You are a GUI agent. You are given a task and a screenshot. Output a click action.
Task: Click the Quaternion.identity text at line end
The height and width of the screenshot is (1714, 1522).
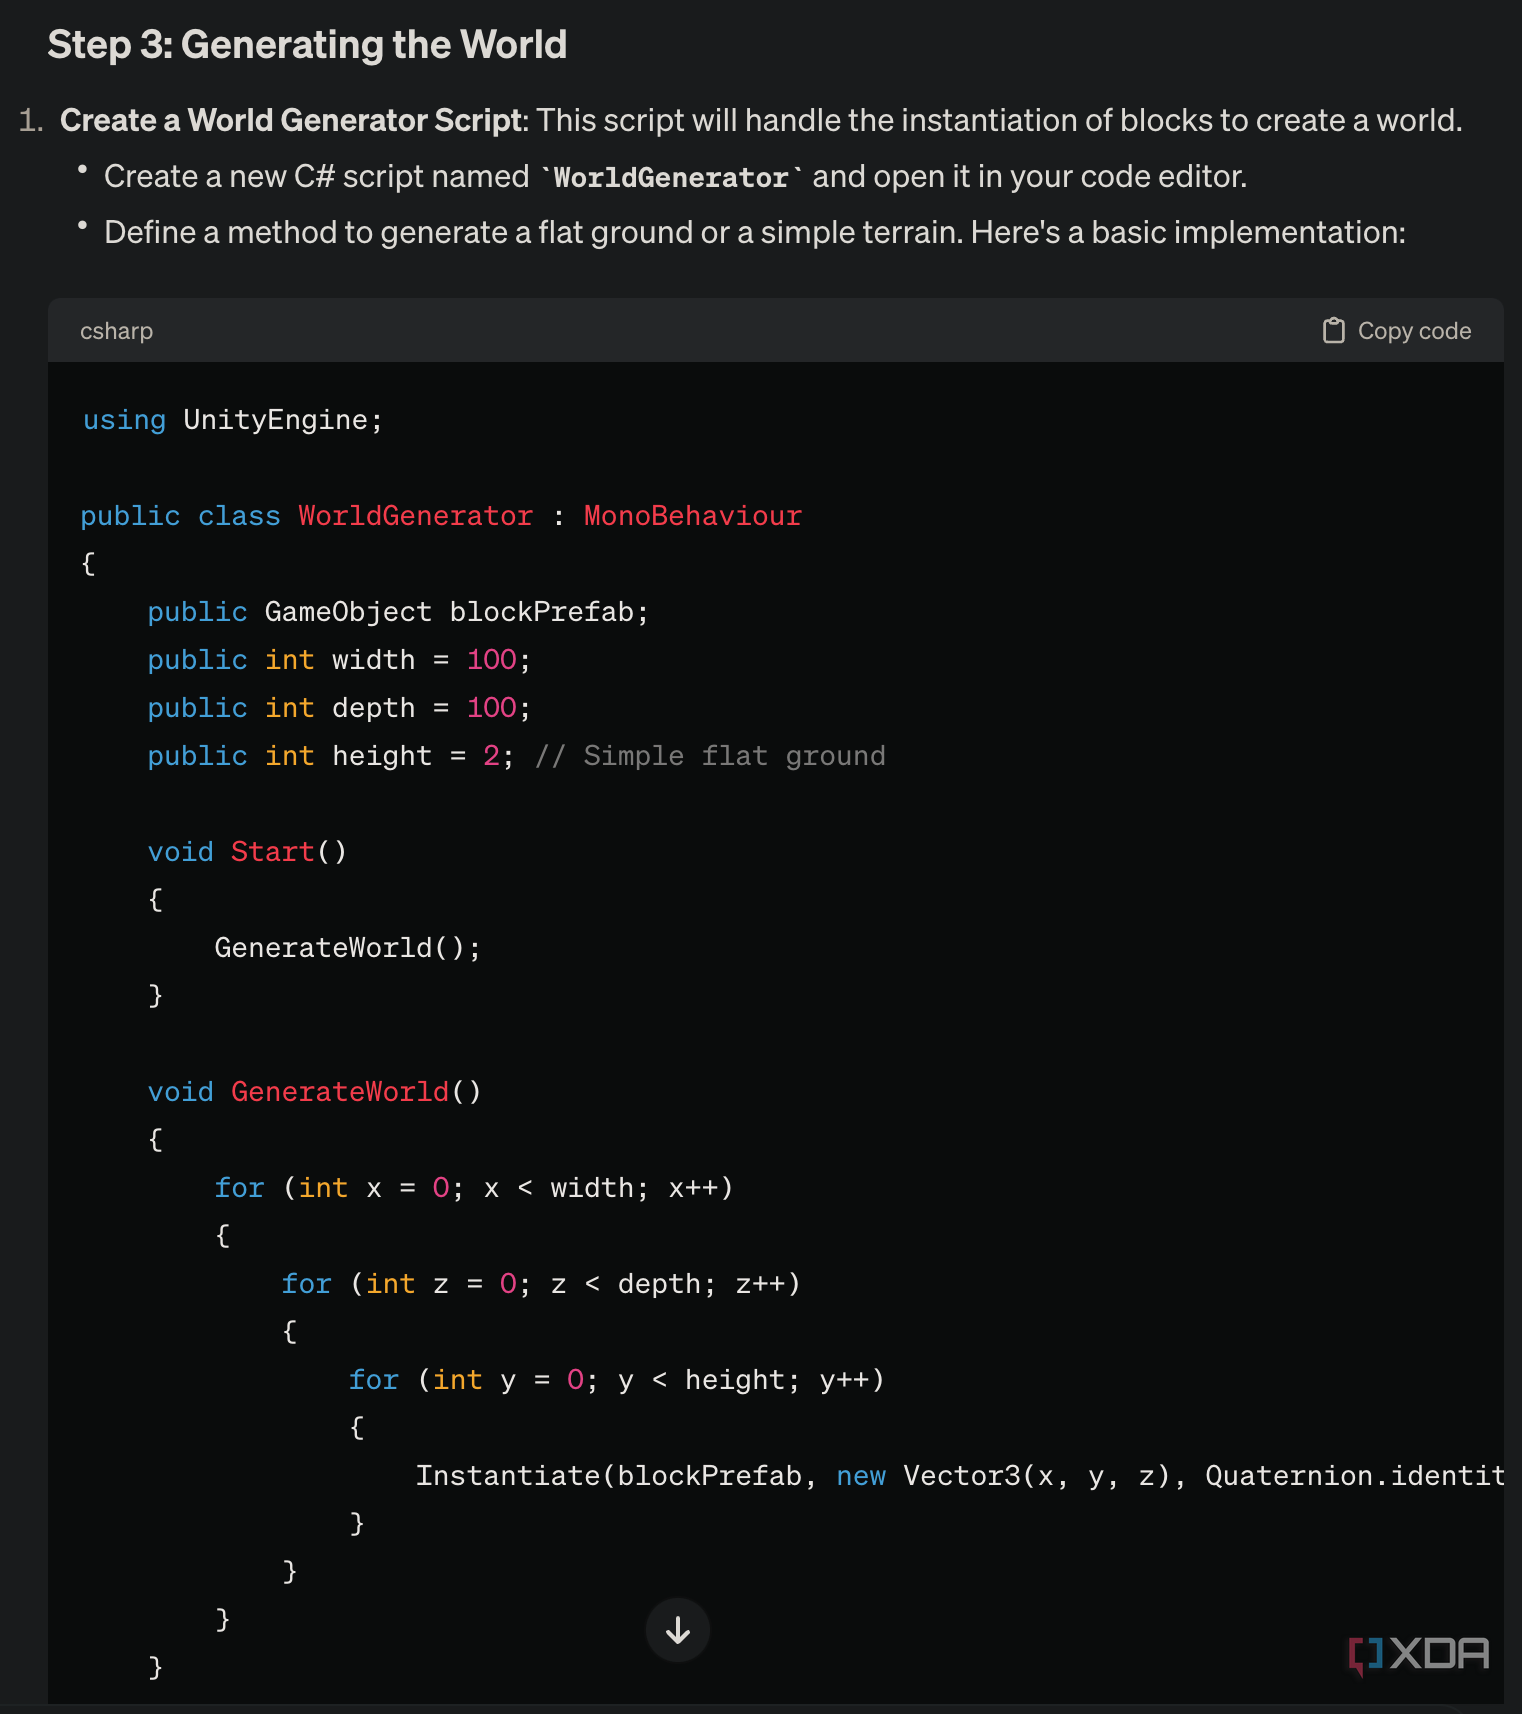click(x=1354, y=1476)
